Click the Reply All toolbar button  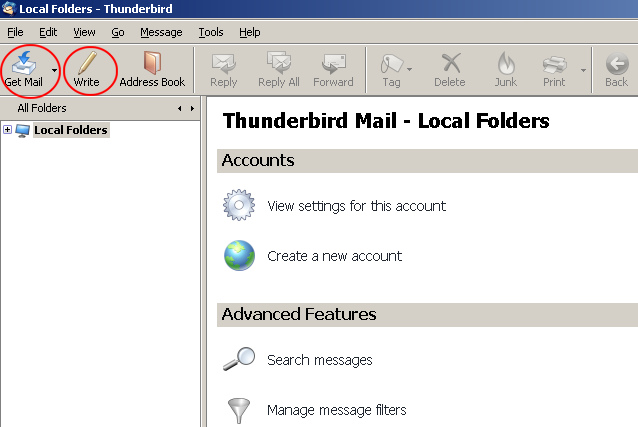point(279,70)
